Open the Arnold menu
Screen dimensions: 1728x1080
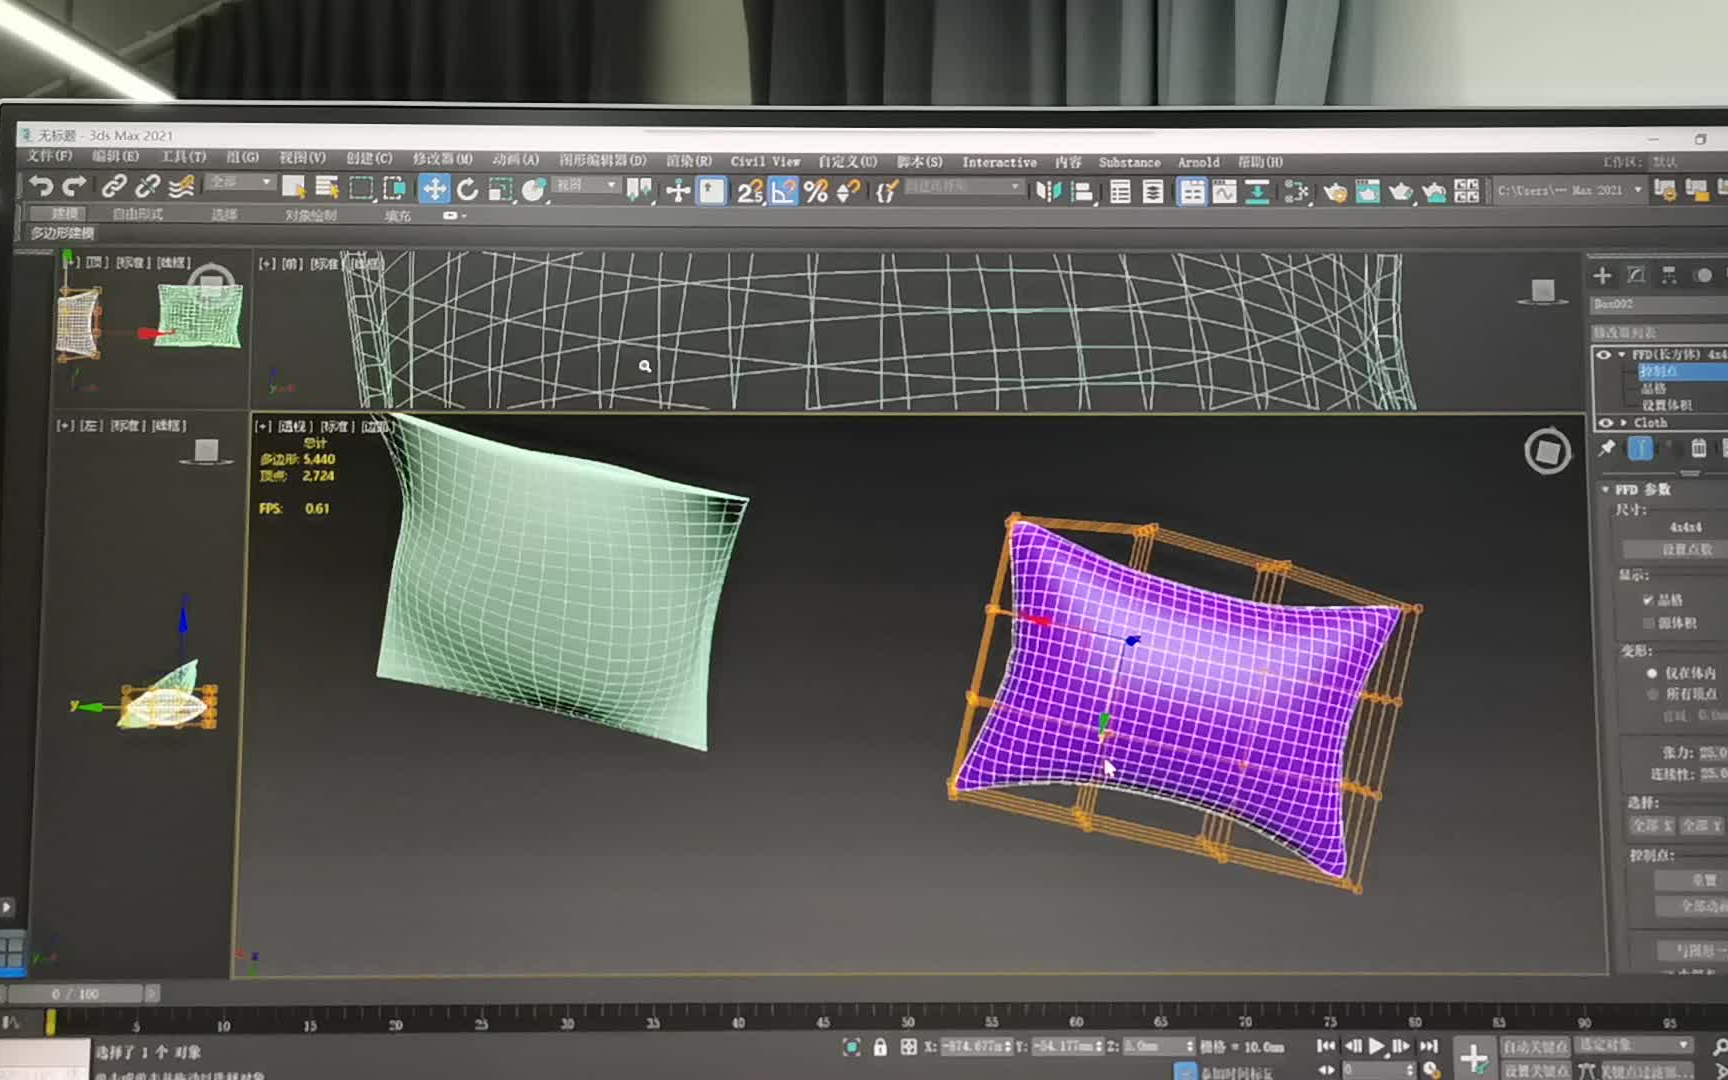point(1198,162)
